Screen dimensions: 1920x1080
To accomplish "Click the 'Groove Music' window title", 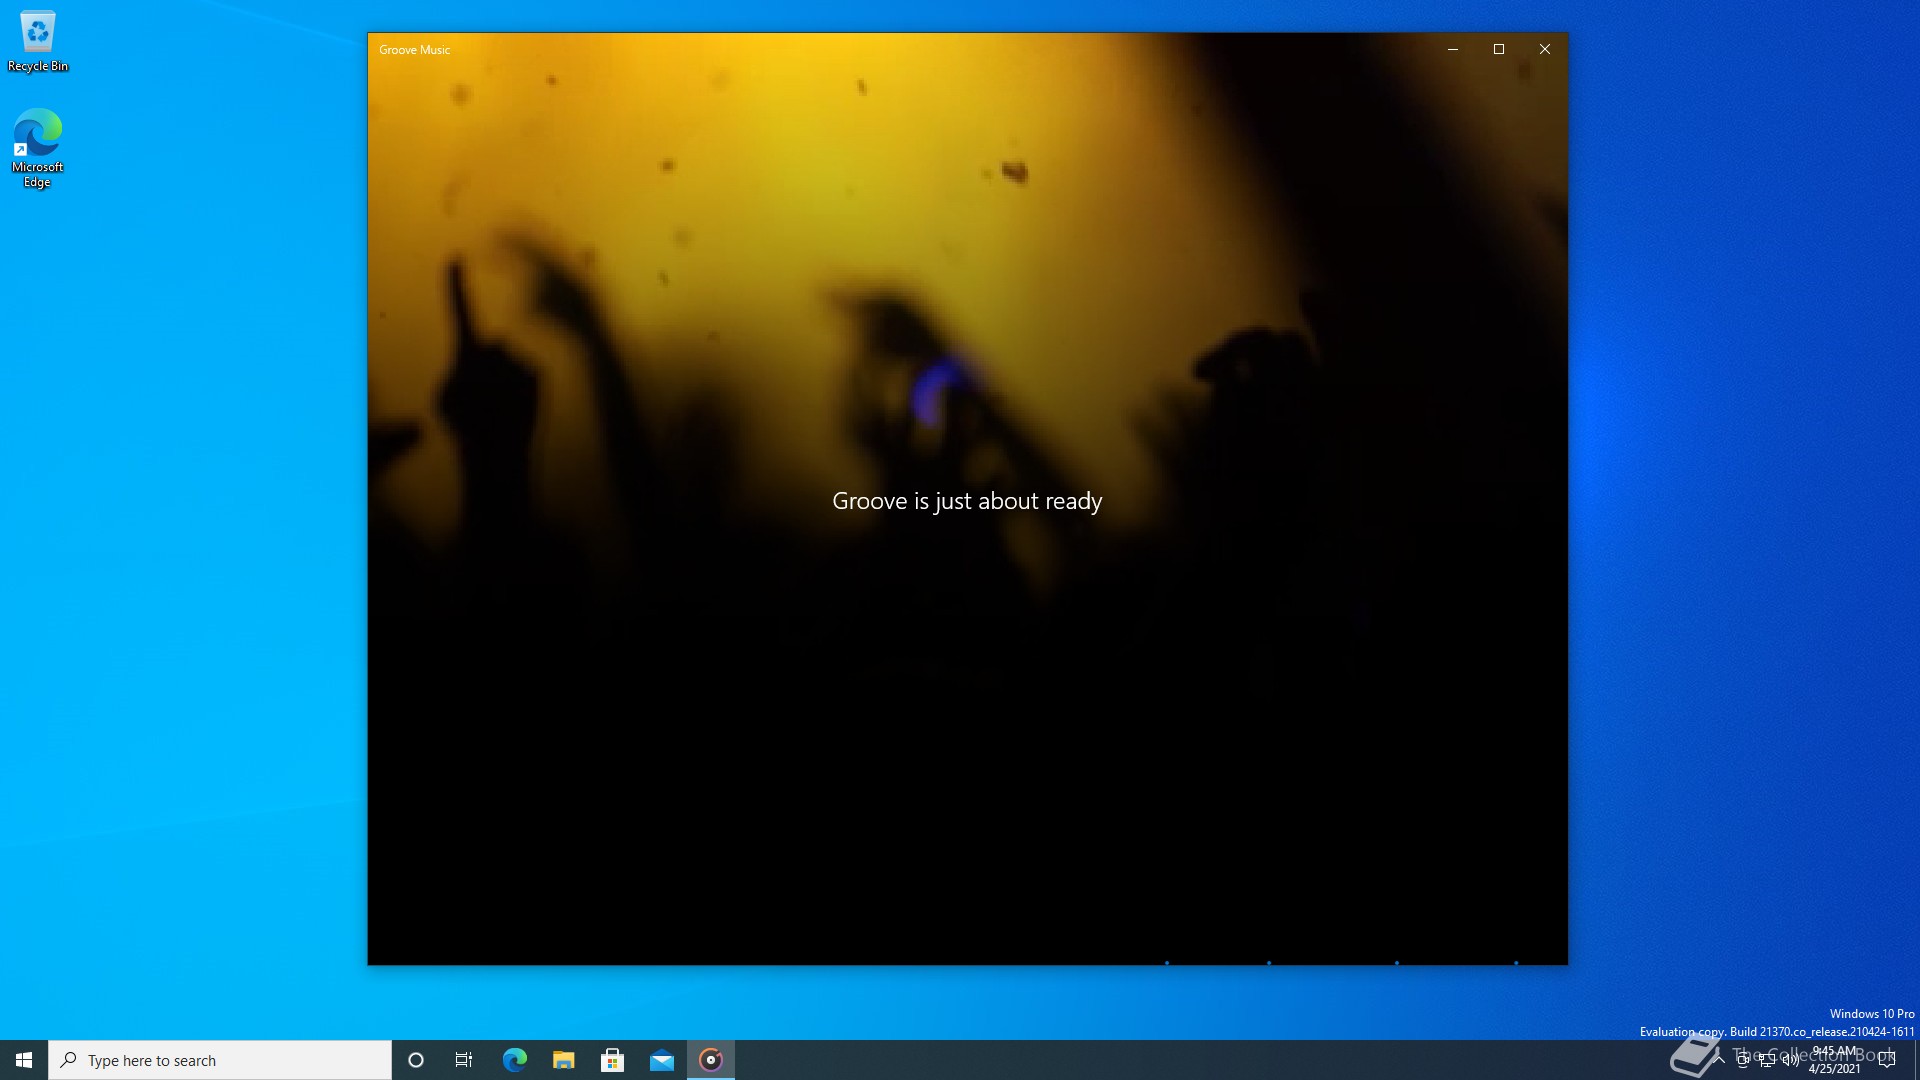I will coord(414,50).
